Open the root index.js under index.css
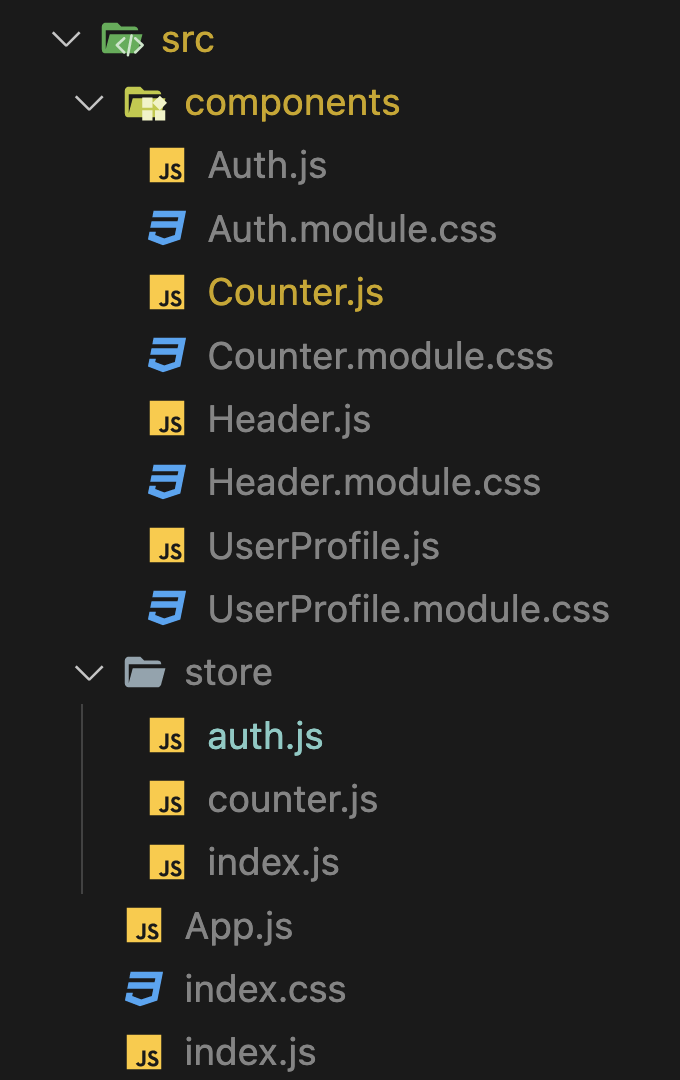 (250, 1053)
